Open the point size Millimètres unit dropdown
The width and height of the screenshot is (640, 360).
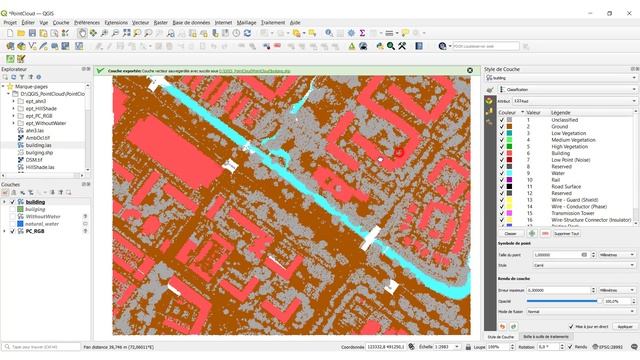pos(617,255)
